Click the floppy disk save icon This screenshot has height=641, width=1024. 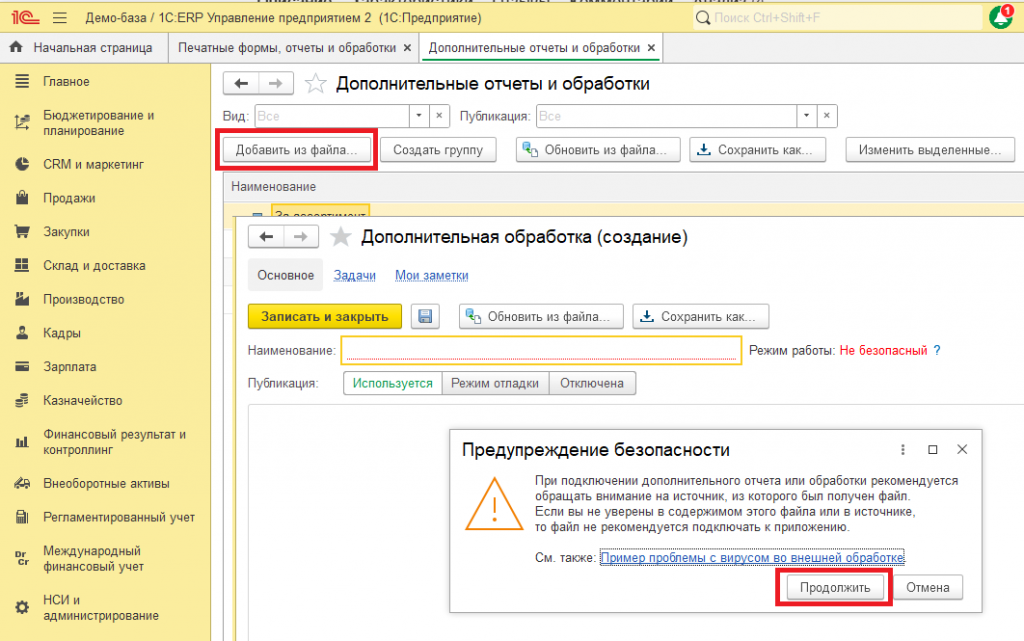(x=425, y=317)
